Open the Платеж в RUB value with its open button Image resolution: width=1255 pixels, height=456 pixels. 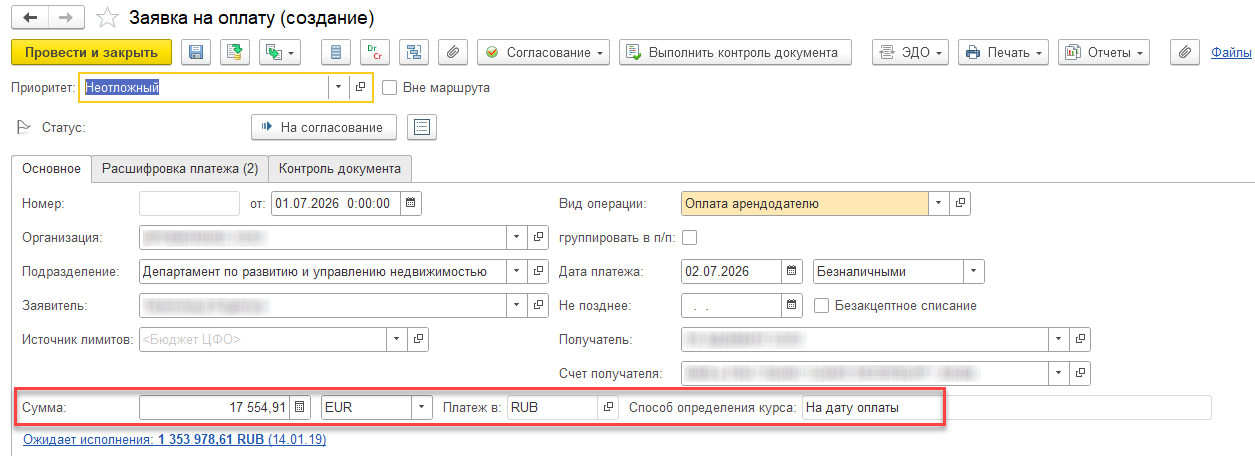[x=608, y=408]
